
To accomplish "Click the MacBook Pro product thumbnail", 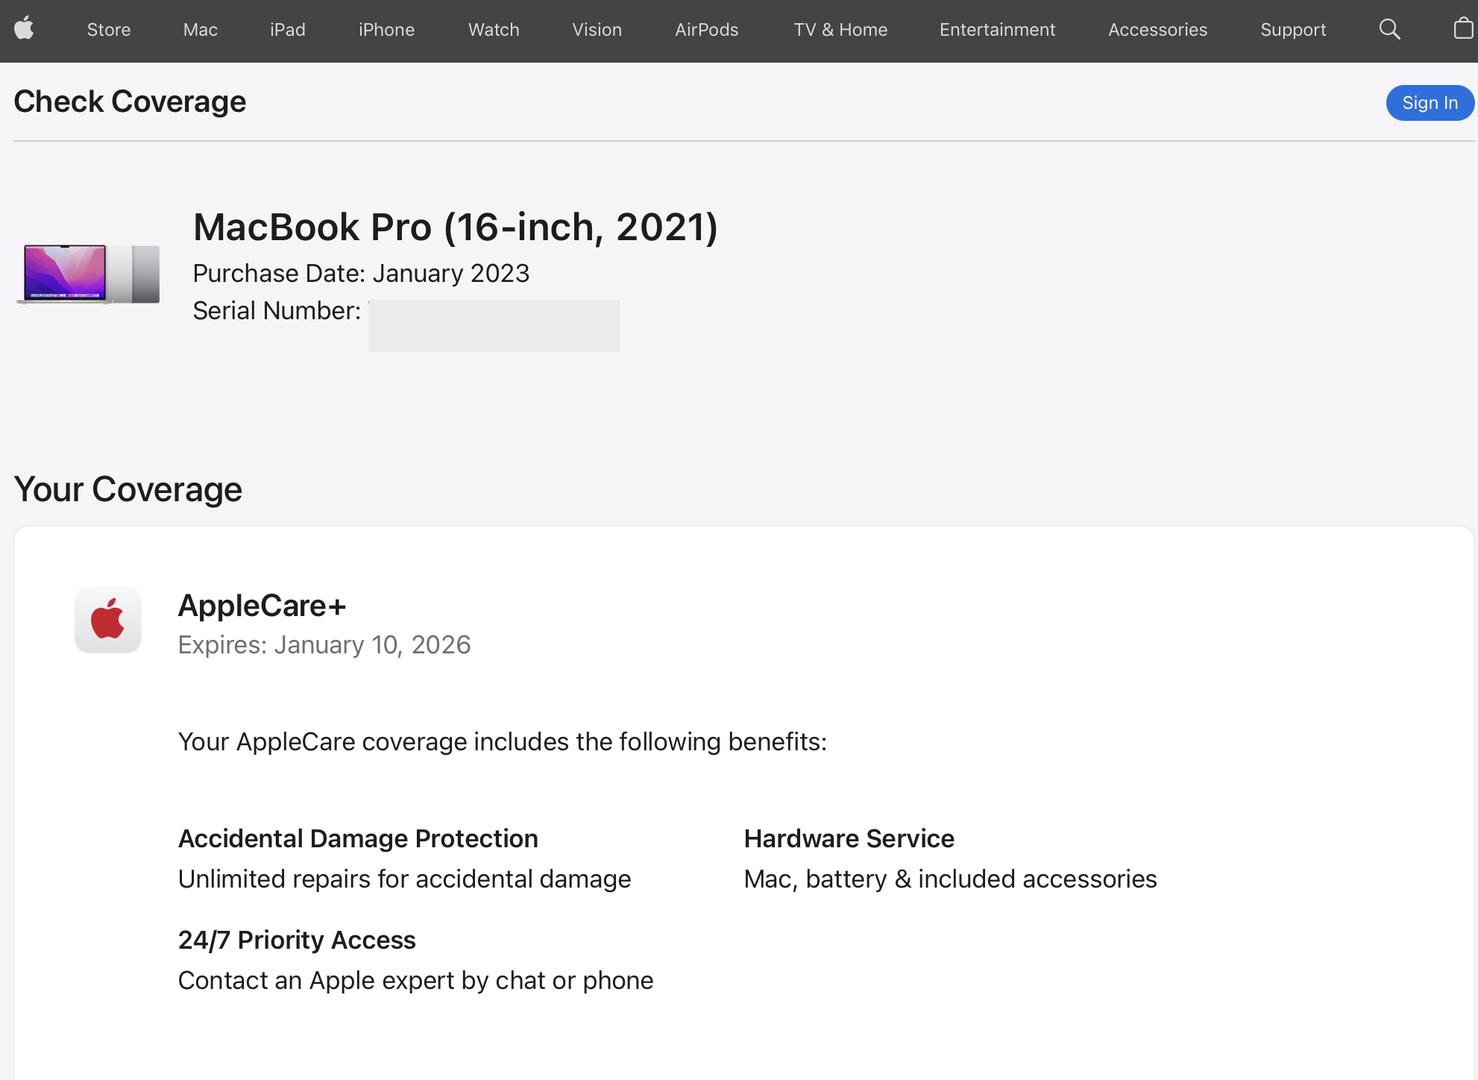I will point(89,274).
